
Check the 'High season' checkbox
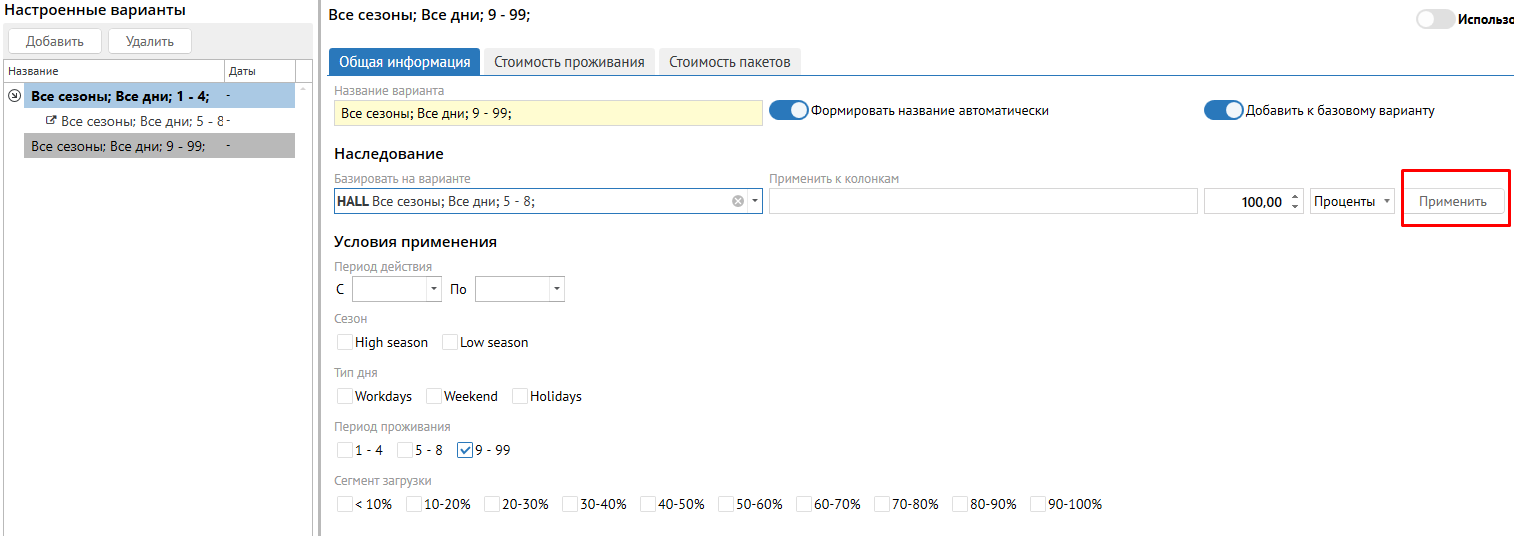(x=345, y=342)
